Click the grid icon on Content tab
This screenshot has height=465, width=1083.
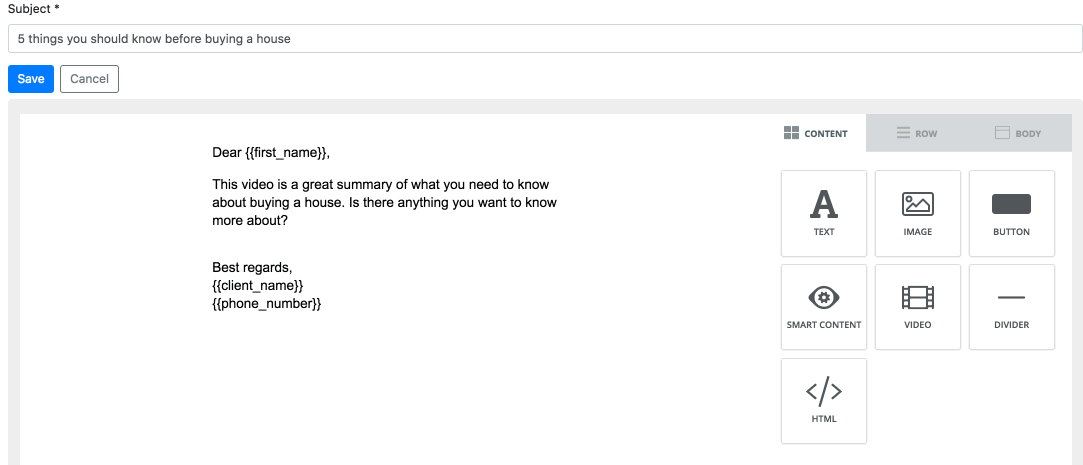click(792, 133)
